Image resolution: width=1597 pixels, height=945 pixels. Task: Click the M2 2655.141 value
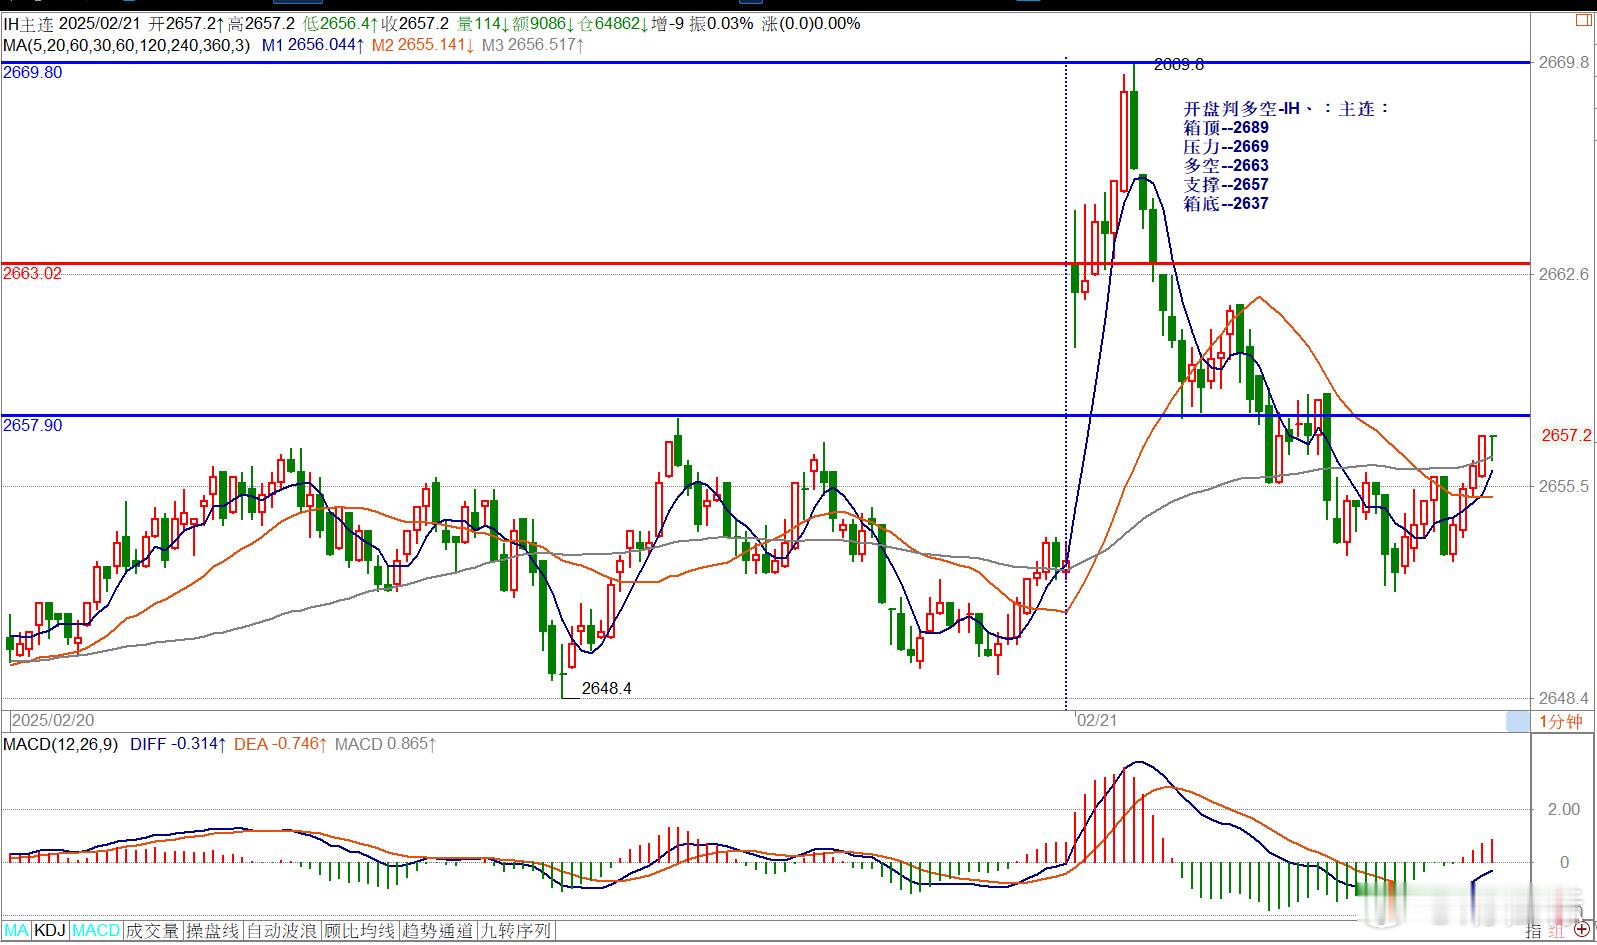pyautogui.click(x=422, y=45)
